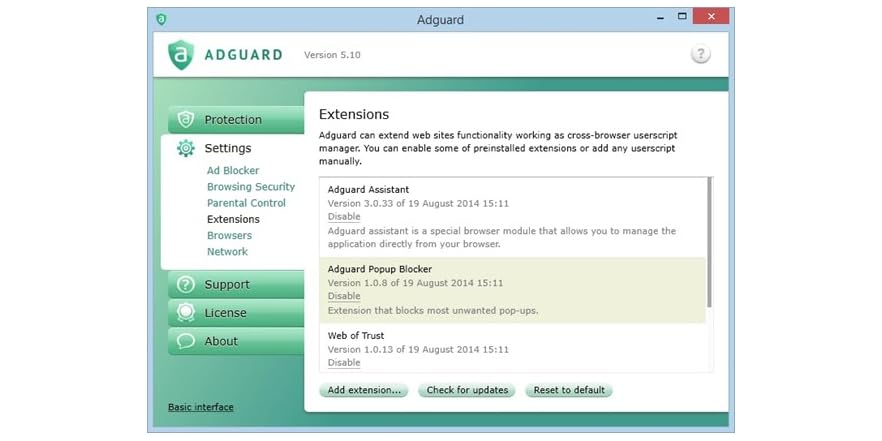Click Reset to default button
882x441 pixels.
(569, 390)
